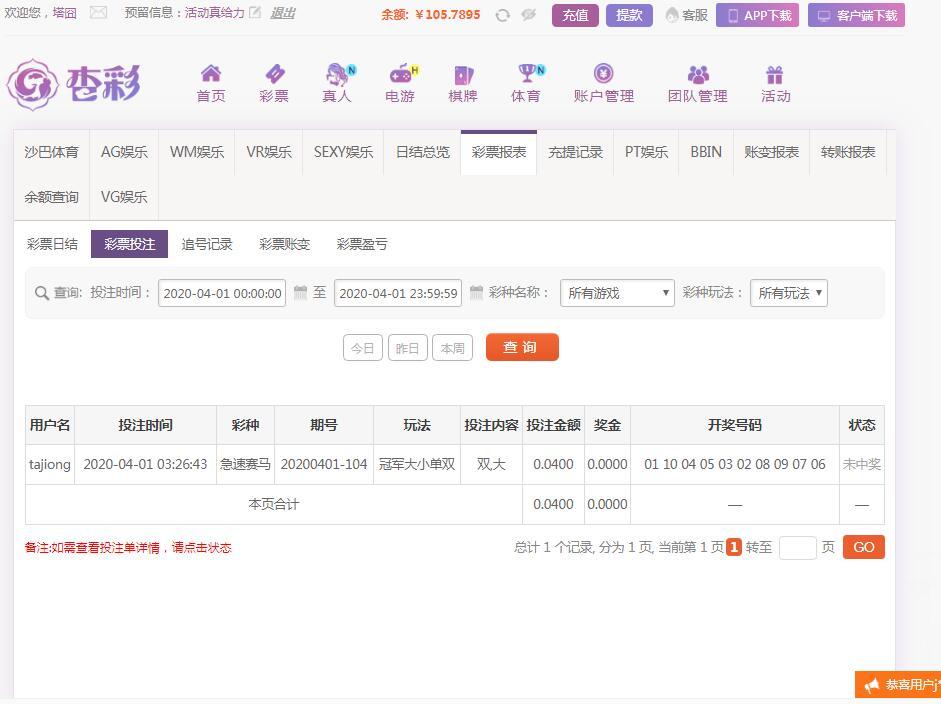Click the 充值 recharge button
Viewport: 941px width, 704px height.
pos(575,16)
